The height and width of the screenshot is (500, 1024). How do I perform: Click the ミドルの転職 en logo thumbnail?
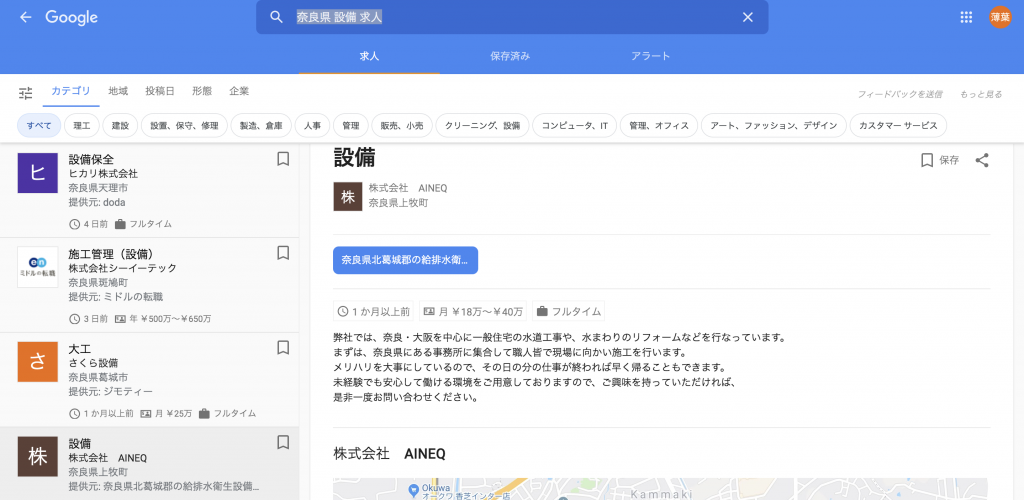tap(38, 267)
